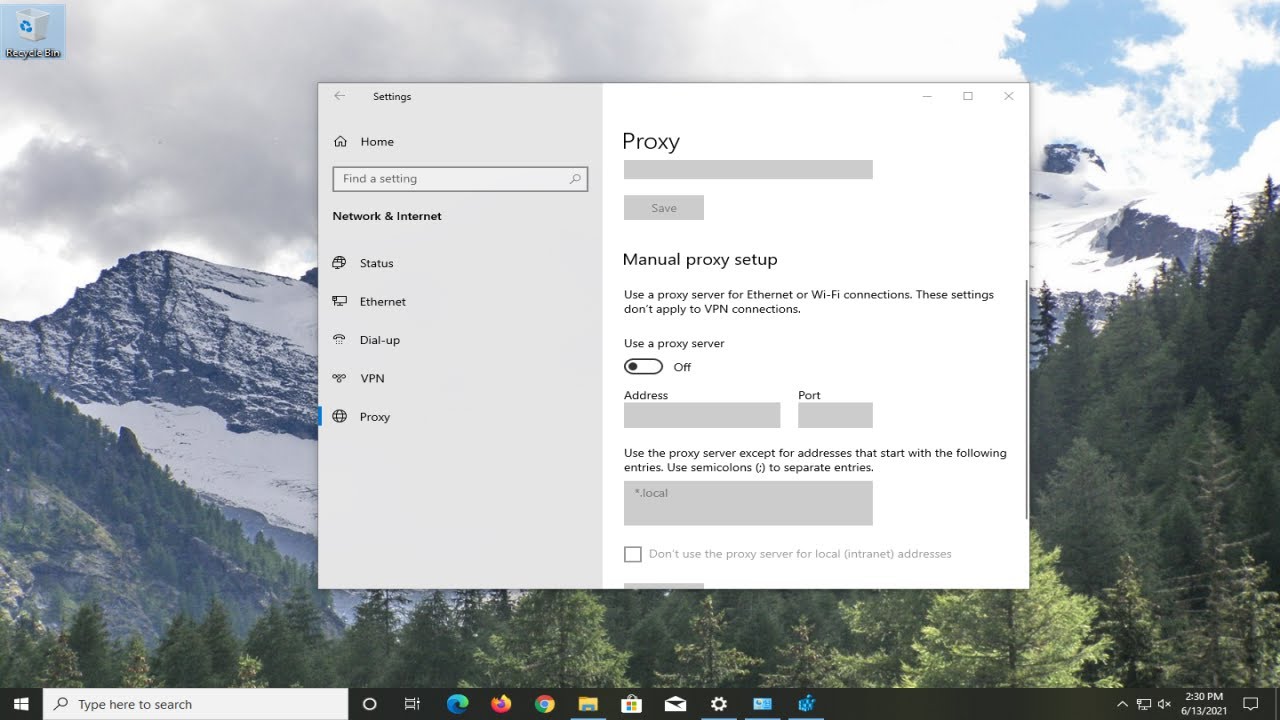Open the last pinned taskbar app icon
Image resolution: width=1280 pixels, height=720 pixels.
click(x=806, y=704)
